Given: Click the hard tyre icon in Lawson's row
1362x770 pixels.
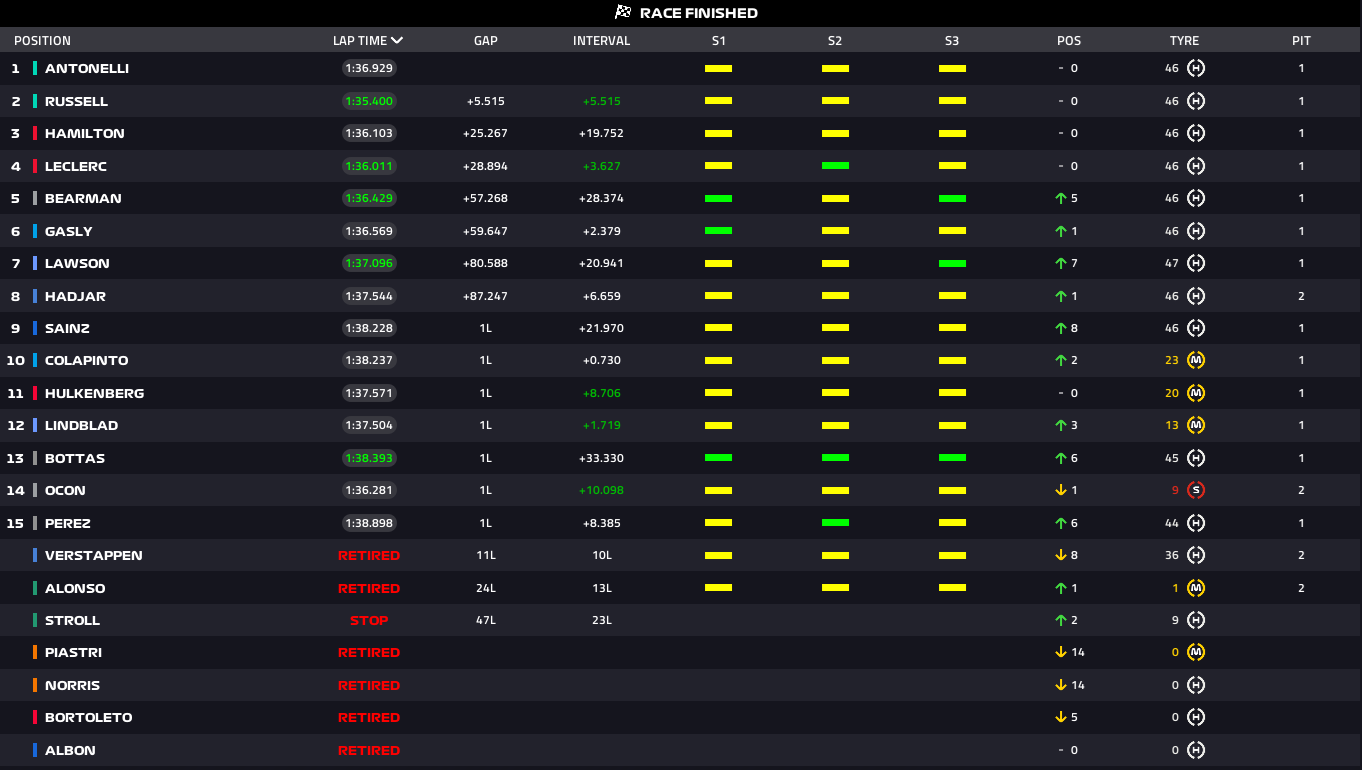Looking at the screenshot, I should tap(1195, 263).
